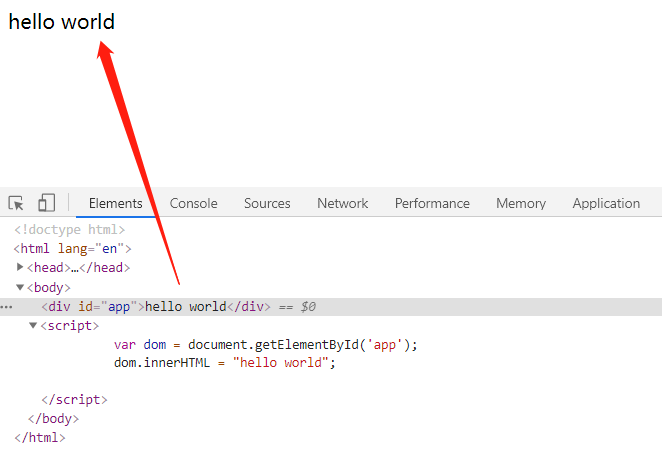Screen dimensions: 662x454
Task: Open the Sources tab
Action: 267,203
